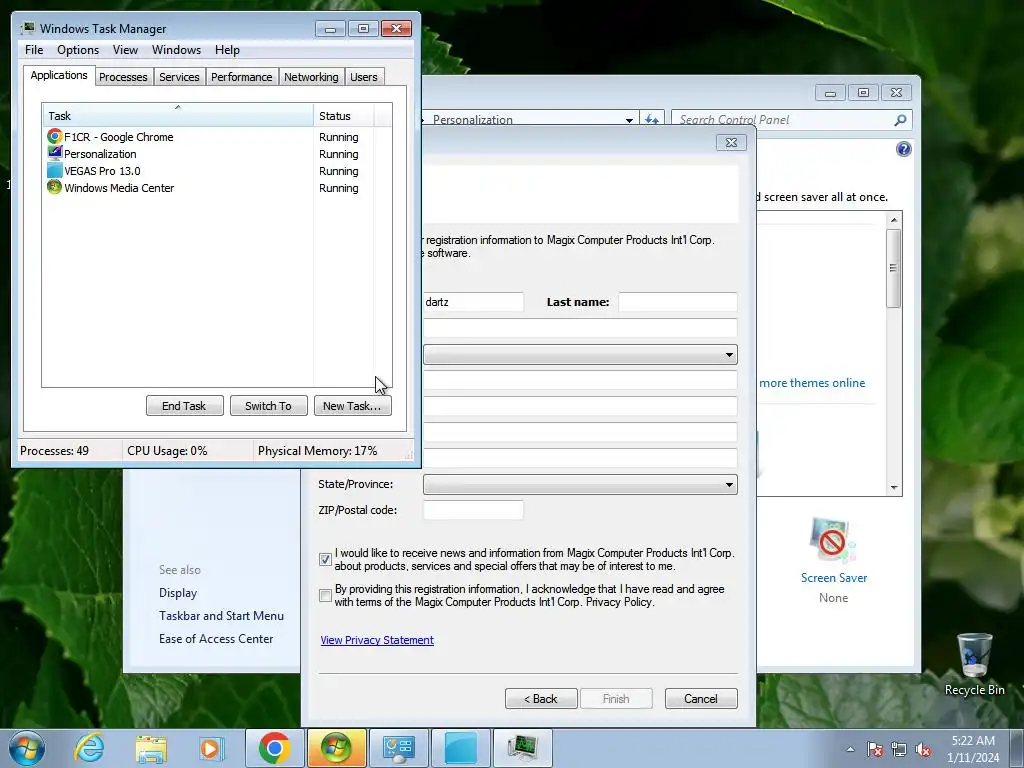Expand the Control Panel address bar dropdown
The image size is (1024, 768).
(629, 120)
